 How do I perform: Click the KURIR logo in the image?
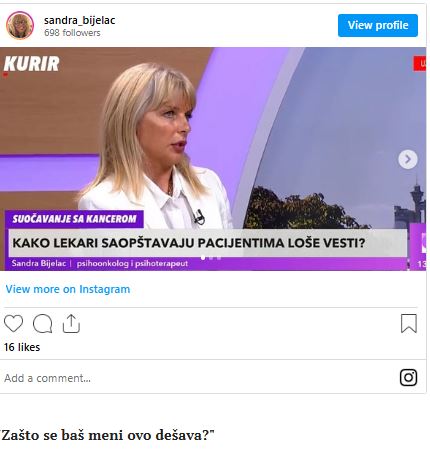coord(32,64)
